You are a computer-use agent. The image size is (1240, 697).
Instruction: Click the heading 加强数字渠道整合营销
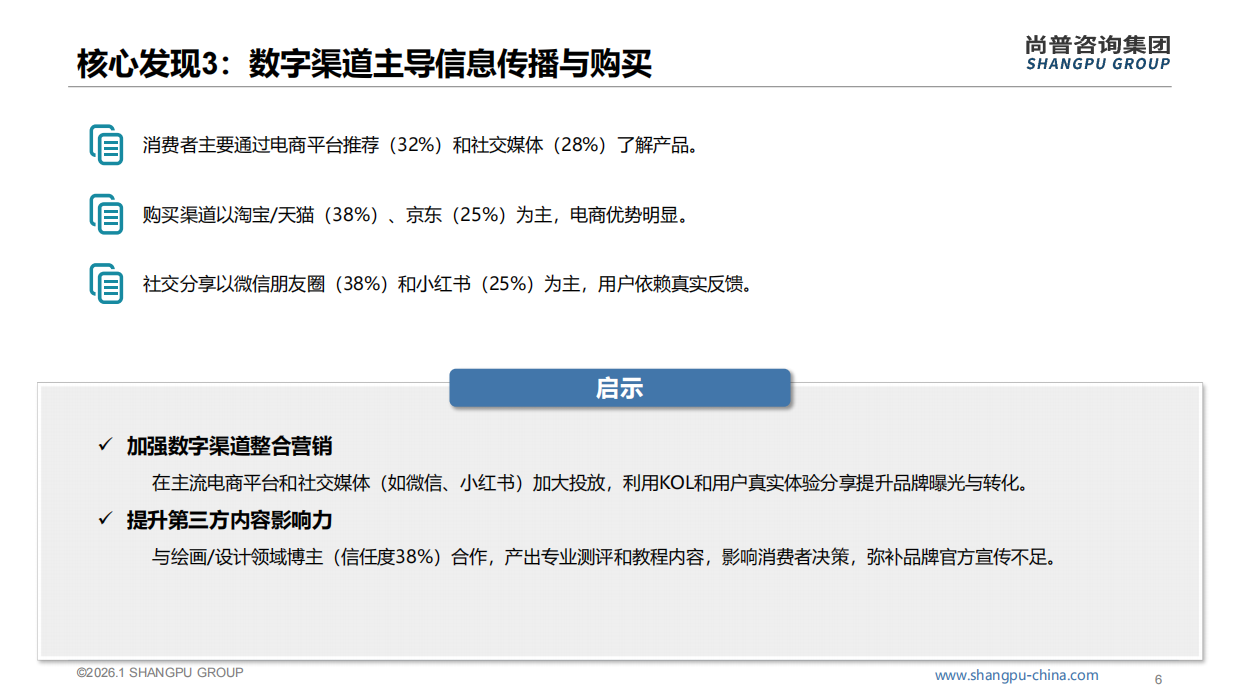click(x=229, y=446)
